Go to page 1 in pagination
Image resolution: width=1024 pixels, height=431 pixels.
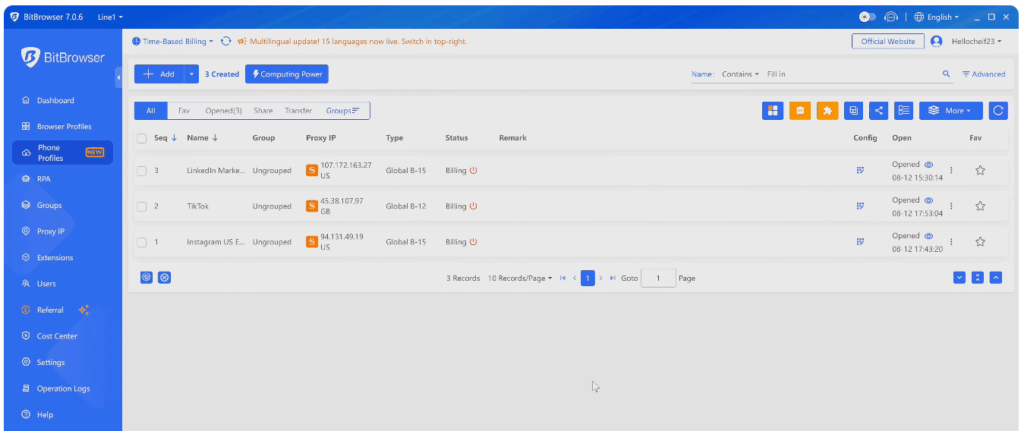588,278
